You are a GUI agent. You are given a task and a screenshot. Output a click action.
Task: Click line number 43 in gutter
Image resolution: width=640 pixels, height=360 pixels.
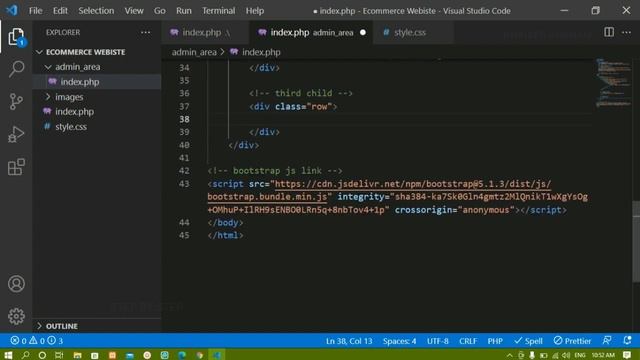[x=184, y=184]
